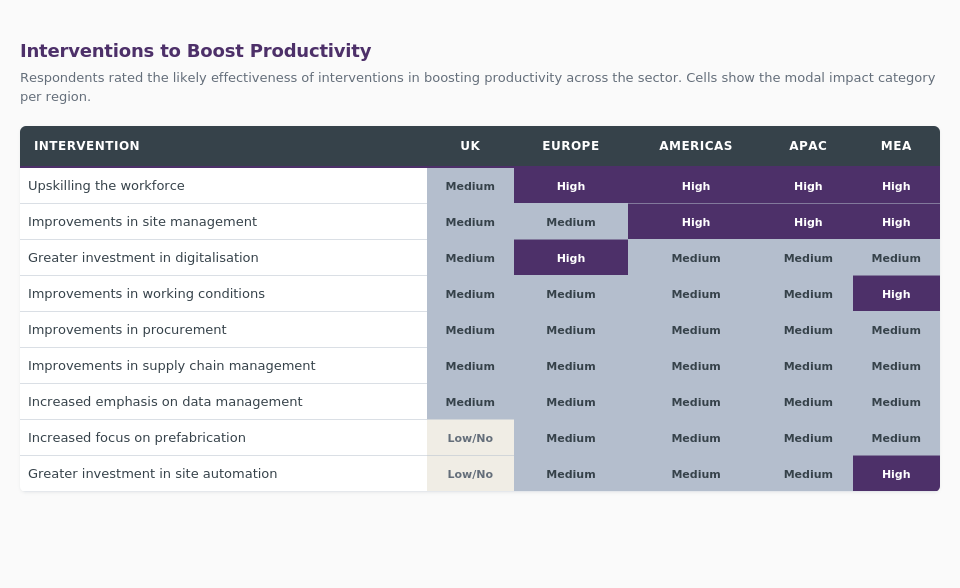Viewport: 960px width, 588px height.
Task: Click the APAC column header
Action: coord(808,146)
